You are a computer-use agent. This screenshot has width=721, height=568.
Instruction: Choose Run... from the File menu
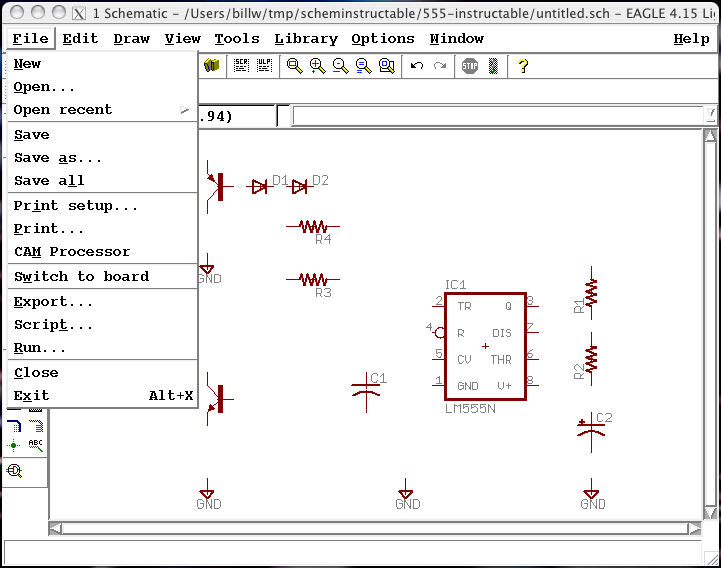(x=103, y=348)
